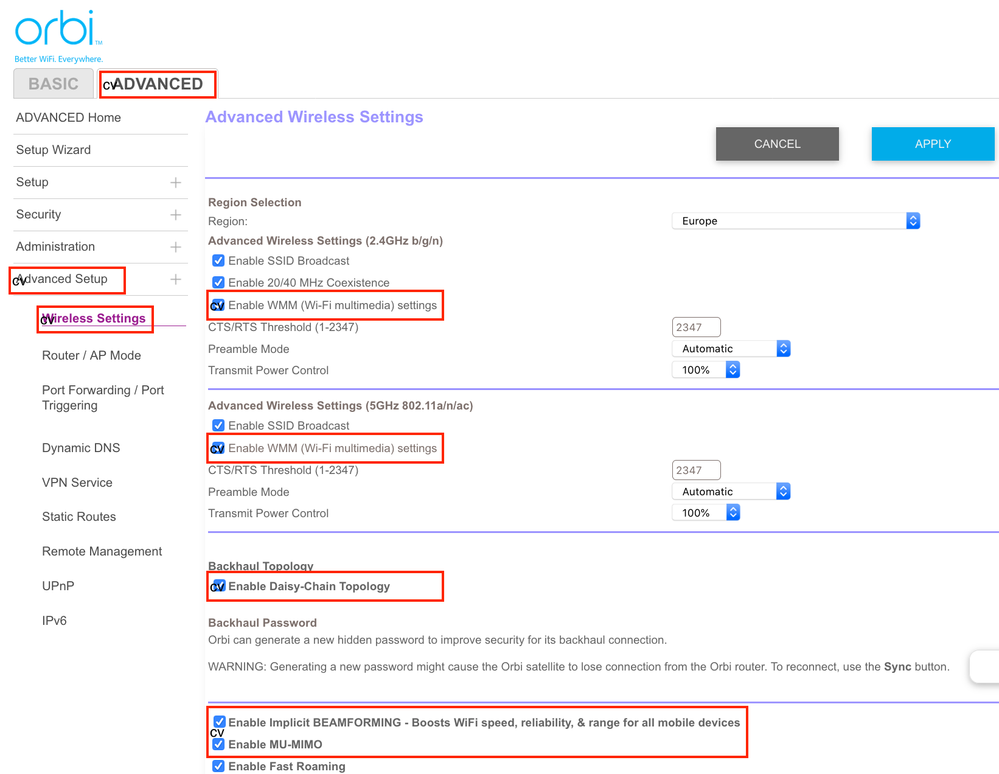
Task: Toggle Enable 20/40 MHz Coexistence checkbox
Action: point(218,283)
